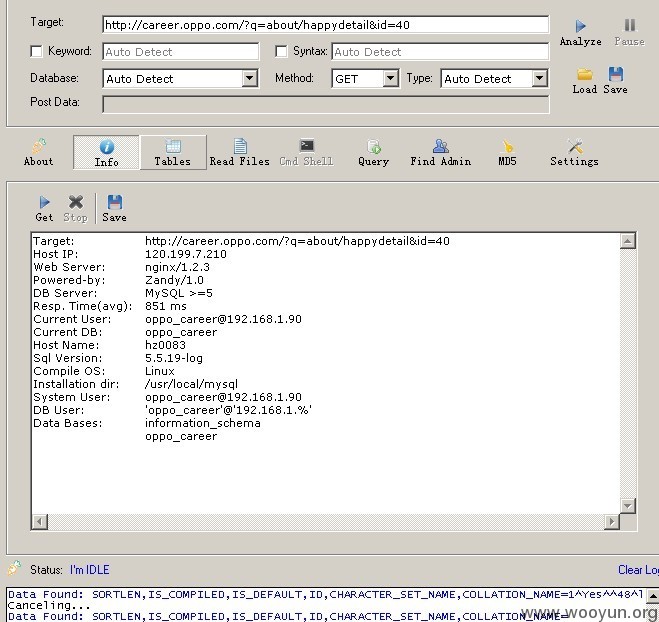Viewport: 659px width, 622px height.
Task: Open the MD5 cracker tool
Action: [507, 153]
